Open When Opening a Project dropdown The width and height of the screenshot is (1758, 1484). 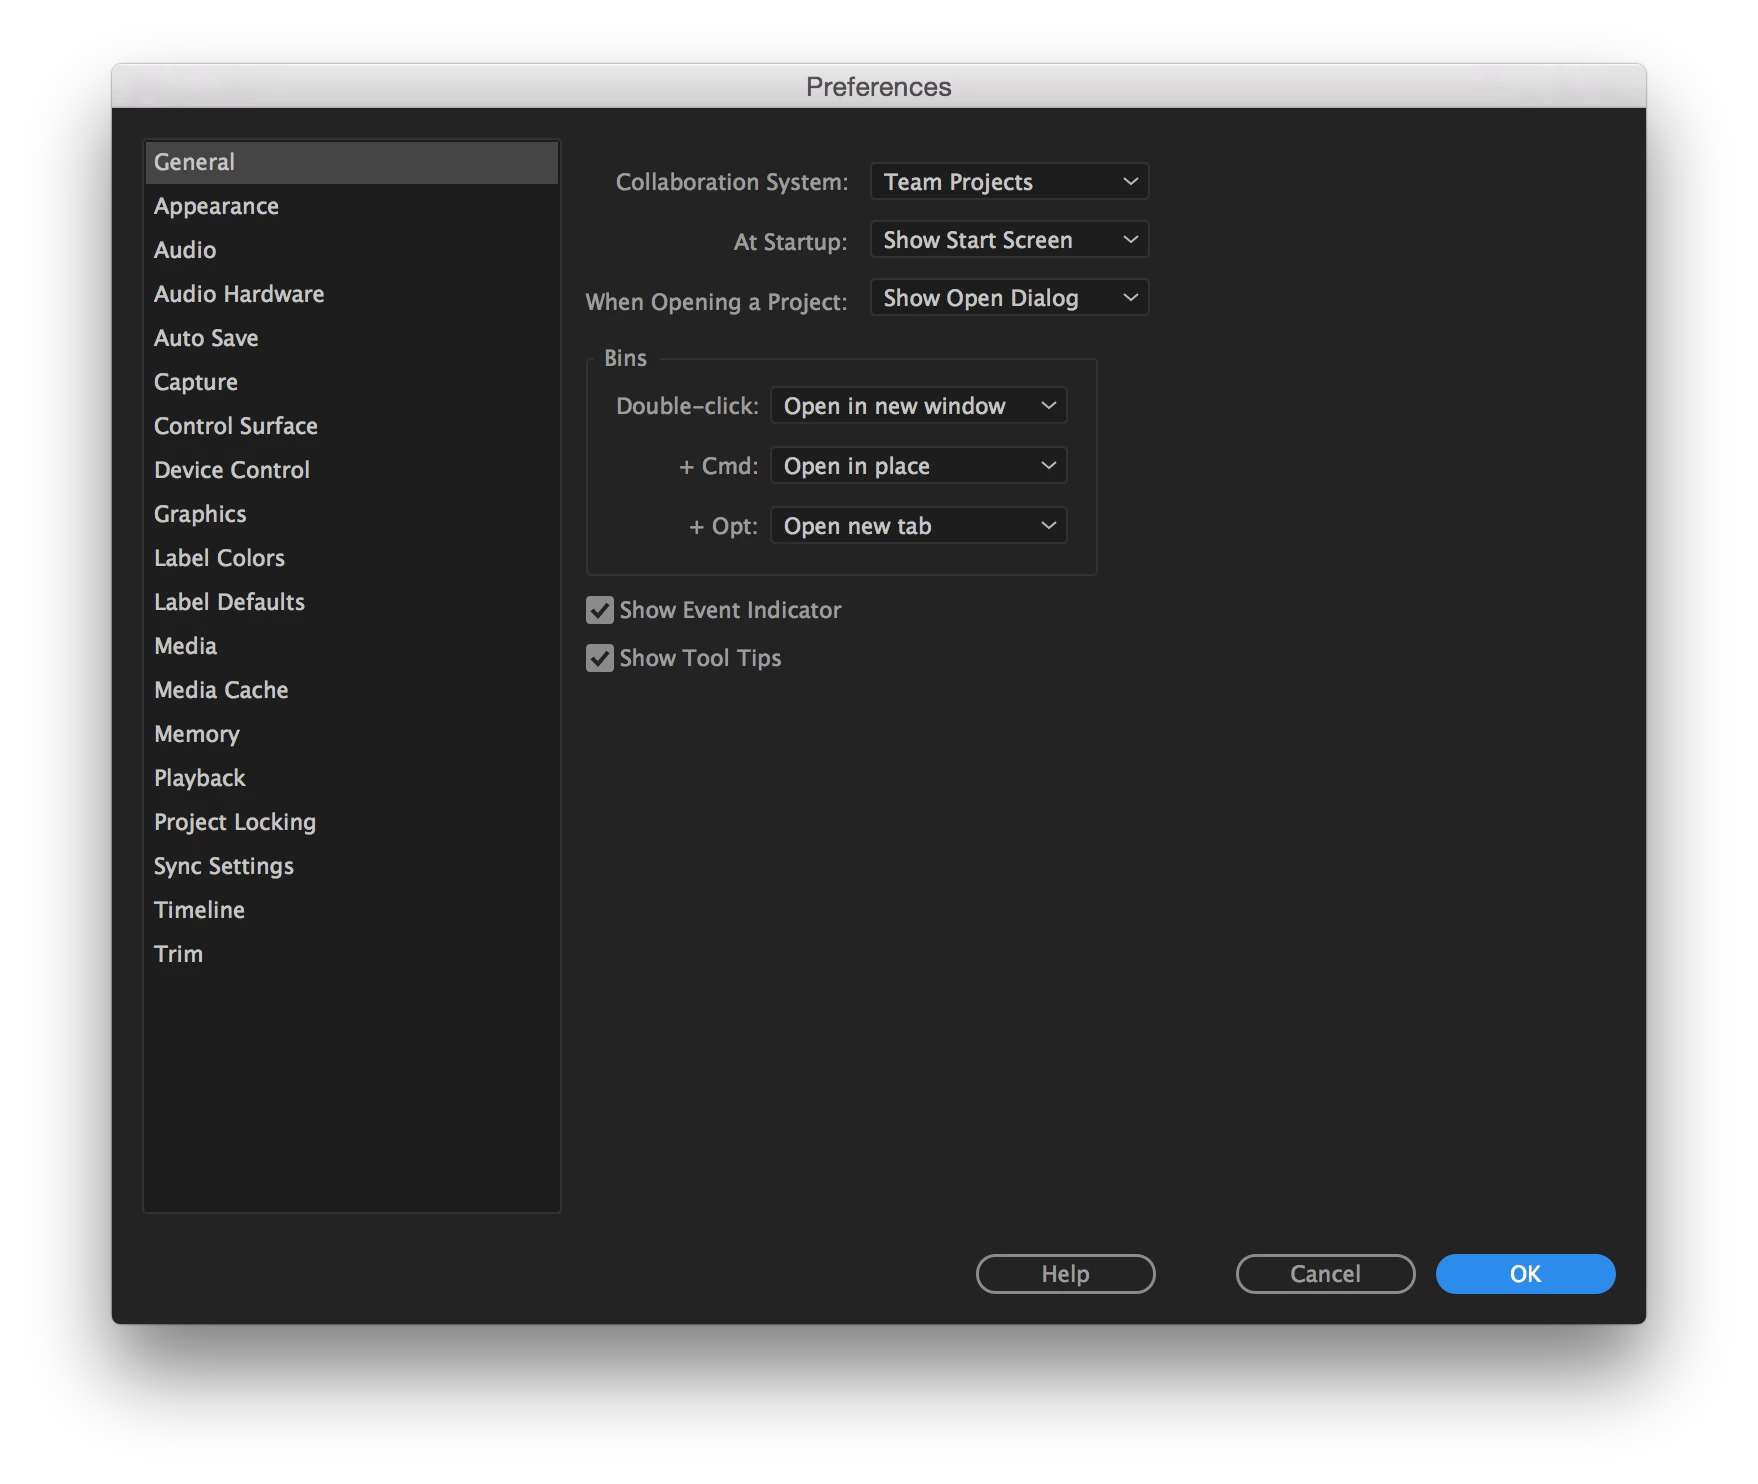click(1010, 298)
